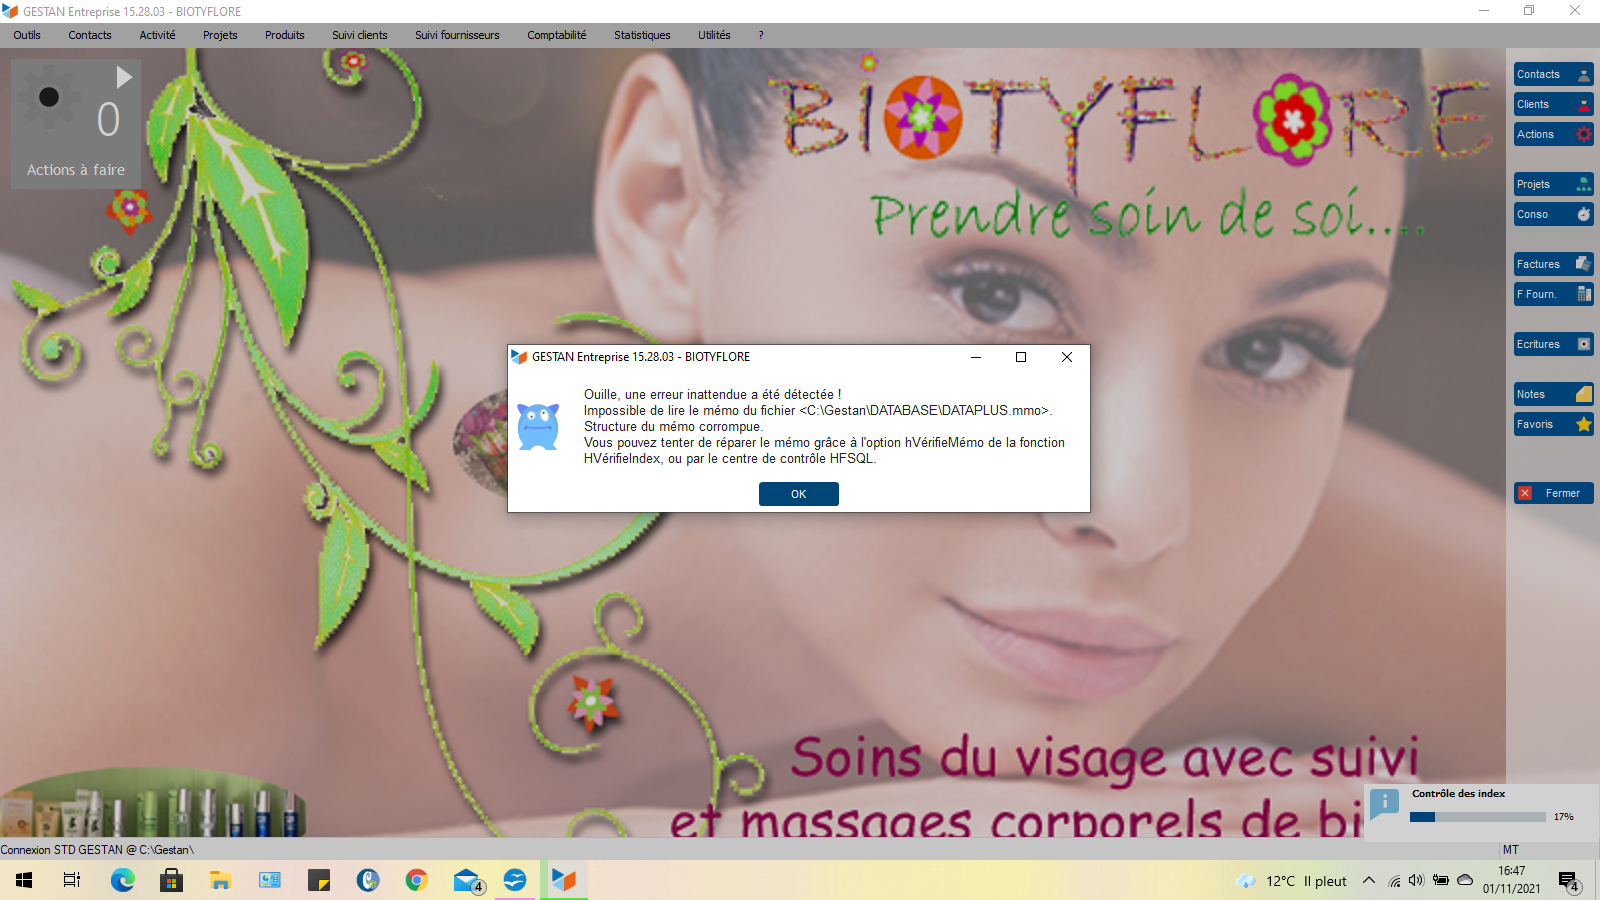The height and width of the screenshot is (900, 1600).
Task: Open the Clients sidebar shortcut
Action: pyautogui.click(x=1553, y=105)
